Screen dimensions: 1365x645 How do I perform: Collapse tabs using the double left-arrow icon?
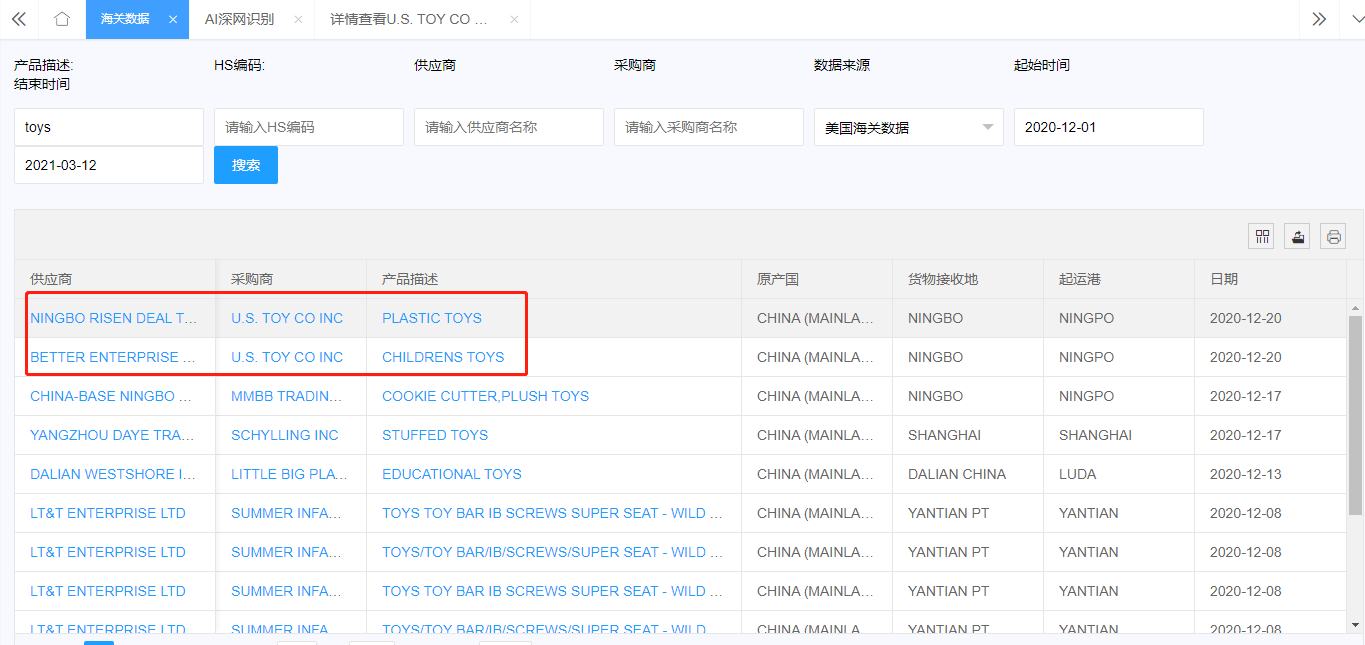click(18, 19)
